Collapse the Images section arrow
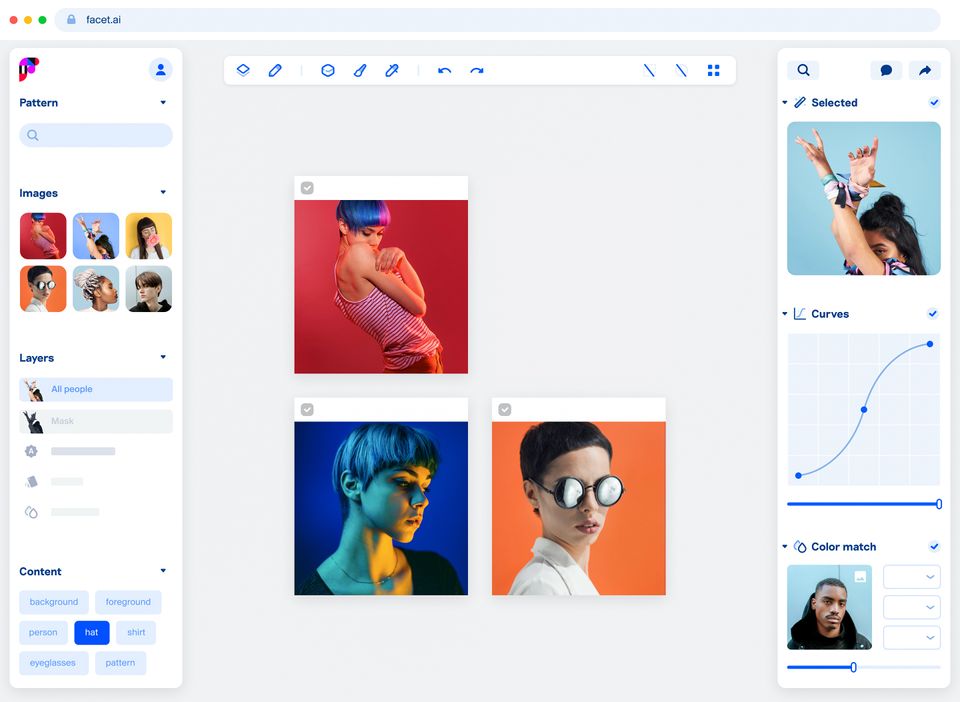The height and width of the screenshot is (702, 960). pos(163,192)
